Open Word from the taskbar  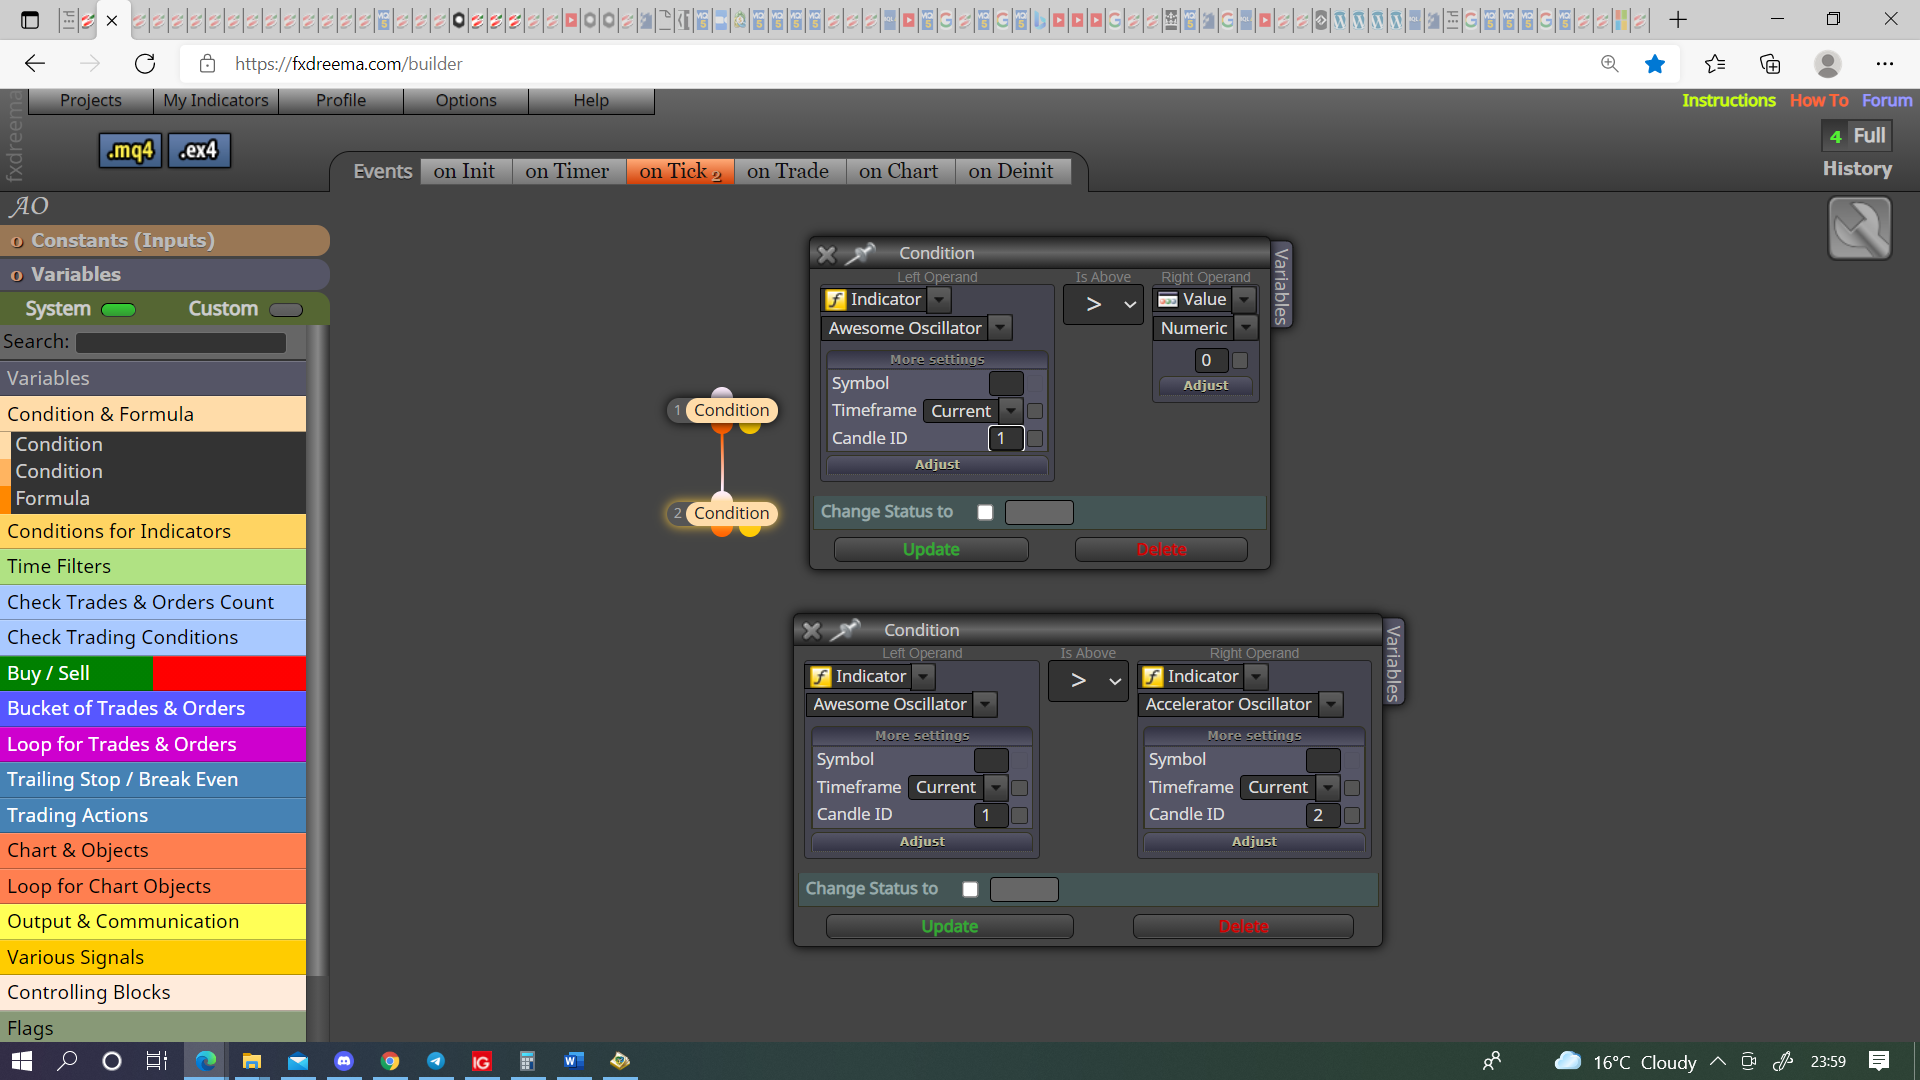[573, 1061]
